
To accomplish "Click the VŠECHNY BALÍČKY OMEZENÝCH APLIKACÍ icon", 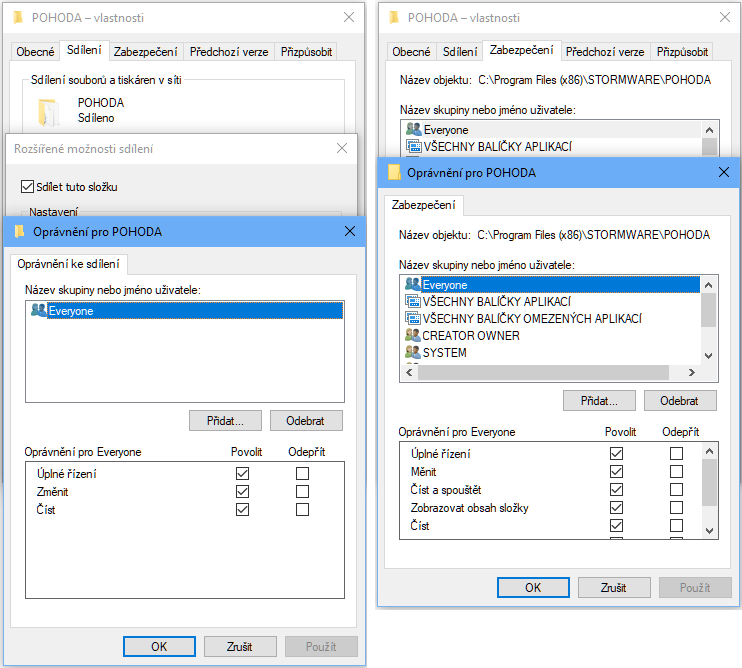I will tap(412, 319).
